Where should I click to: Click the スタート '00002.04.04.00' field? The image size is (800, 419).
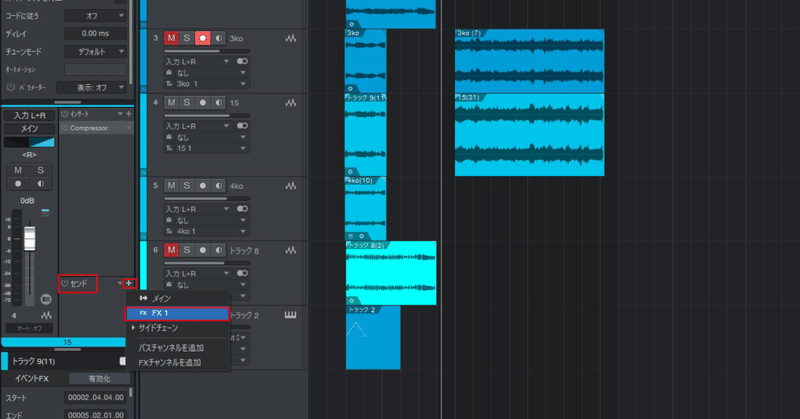(95, 397)
